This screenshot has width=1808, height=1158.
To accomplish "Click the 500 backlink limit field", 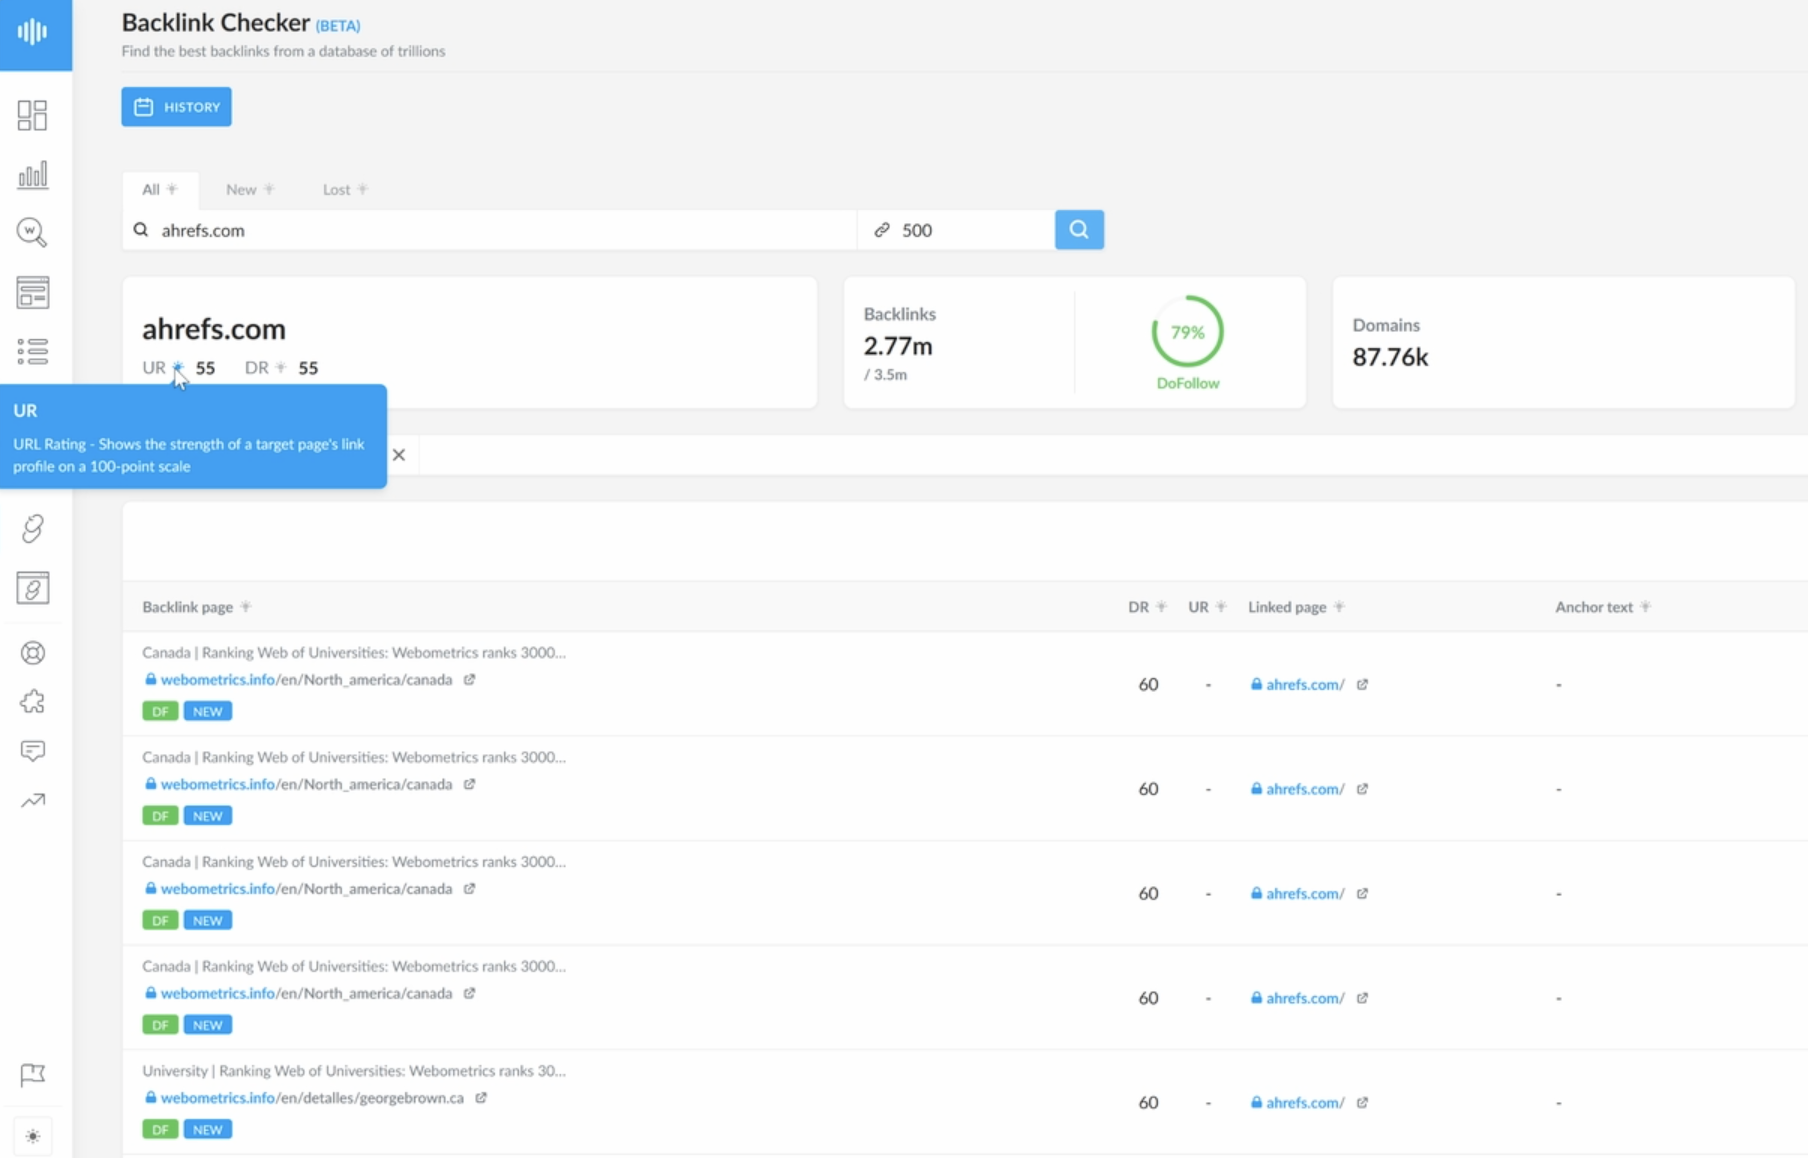I will pos(956,230).
